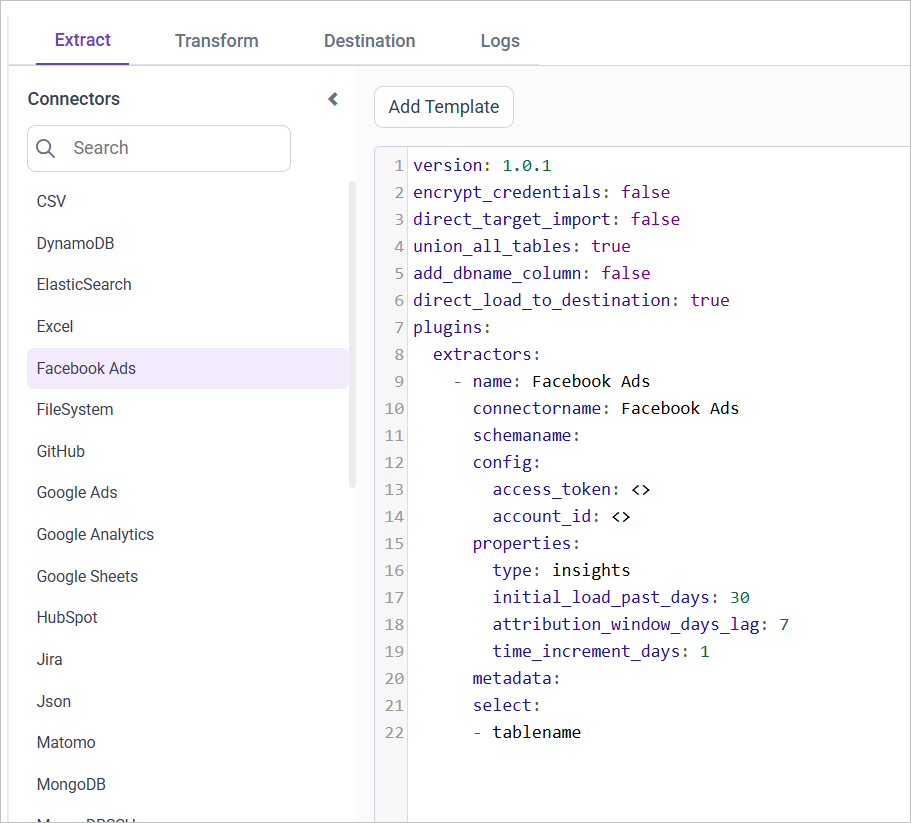The image size is (911, 823).
Task: Select DynamoDB from connectors list
Action: tap(75, 243)
